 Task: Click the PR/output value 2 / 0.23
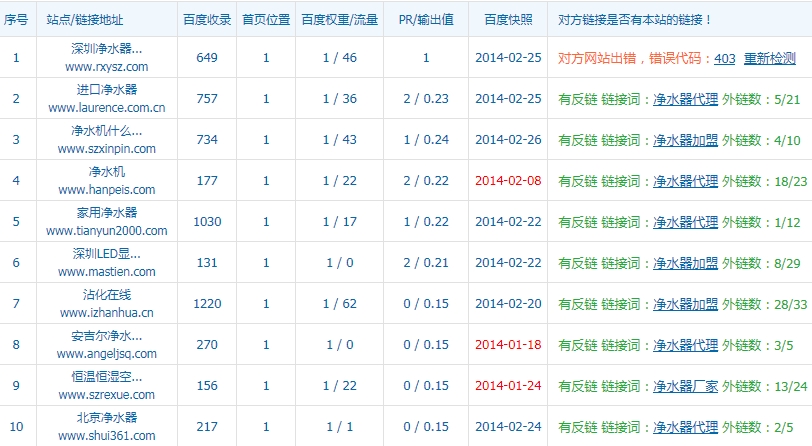(x=426, y=98)
